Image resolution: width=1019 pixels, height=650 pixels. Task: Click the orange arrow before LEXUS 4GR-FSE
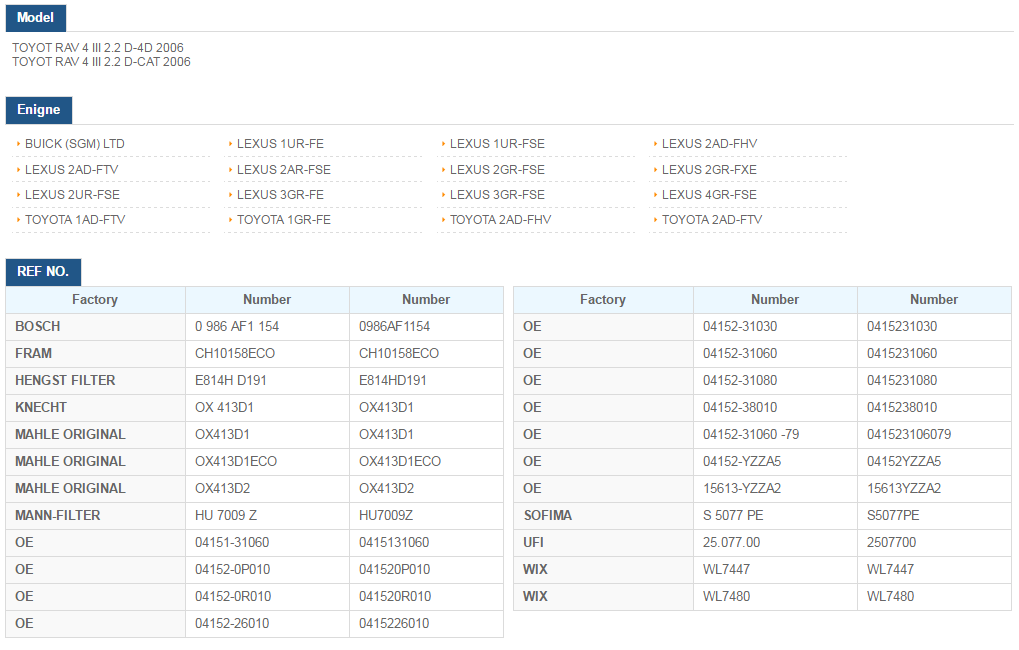click(655, 195)
